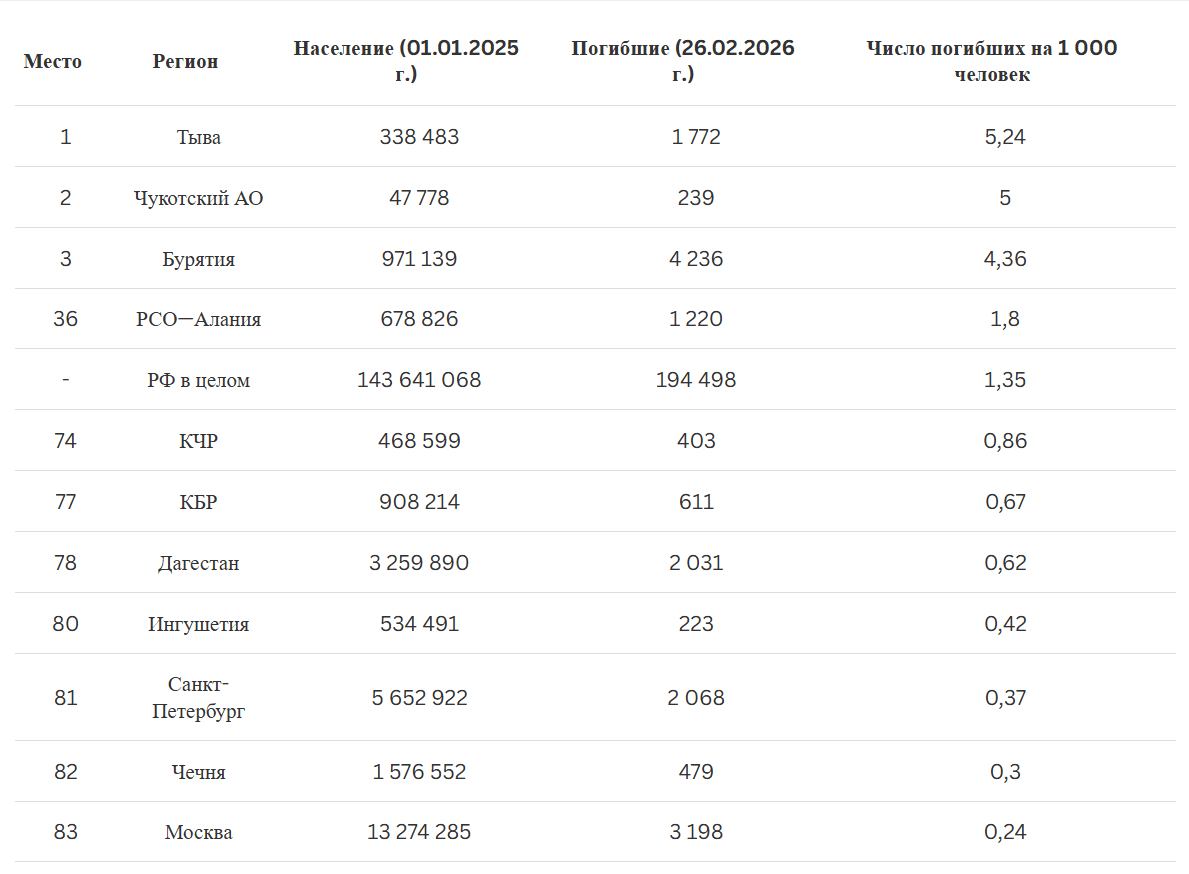The image size is (1189, 874).
Task: Click the "Регион" column header
Action: point(185,61)
